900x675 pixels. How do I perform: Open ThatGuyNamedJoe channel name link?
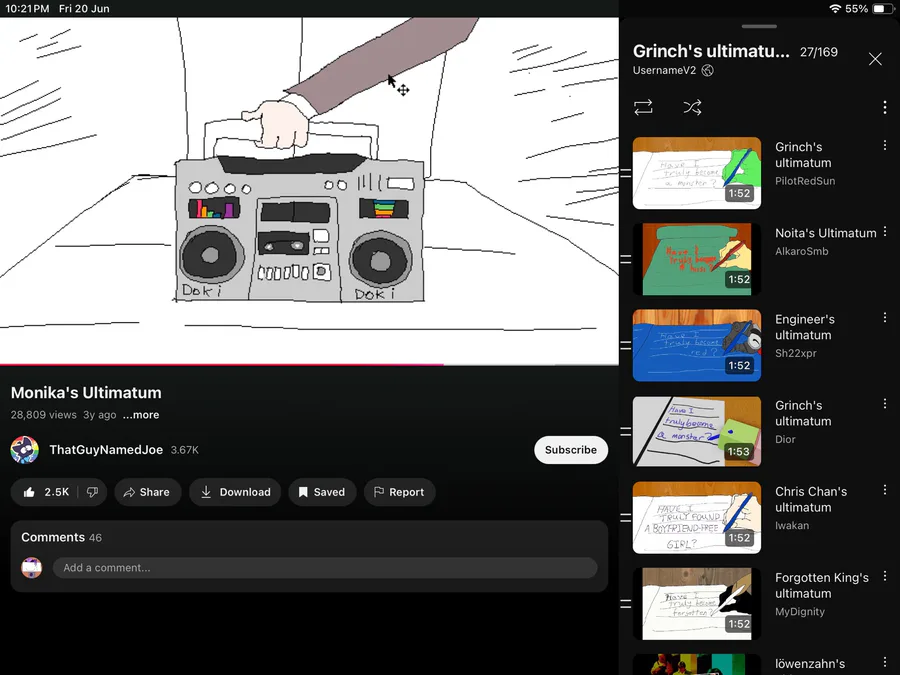click(106, 449)
